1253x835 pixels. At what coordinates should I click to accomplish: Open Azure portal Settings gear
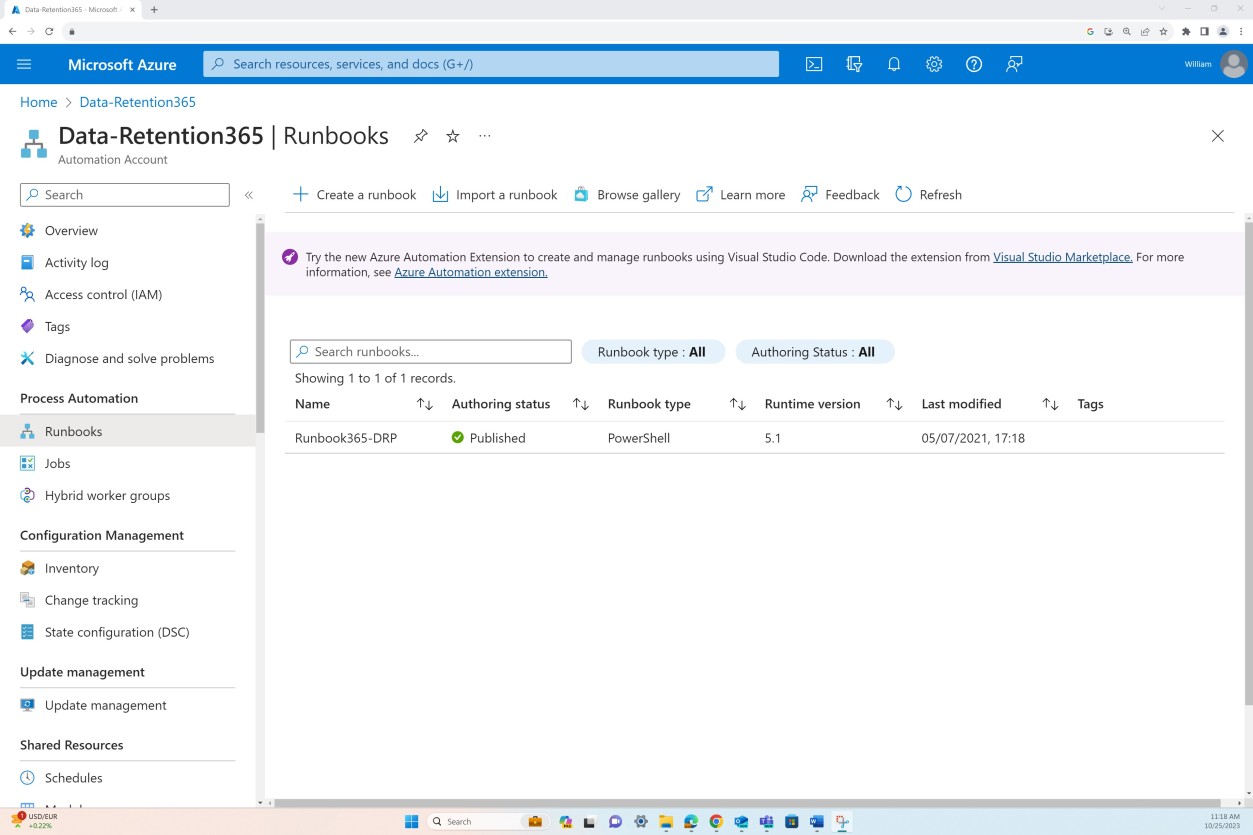(933, 64)
